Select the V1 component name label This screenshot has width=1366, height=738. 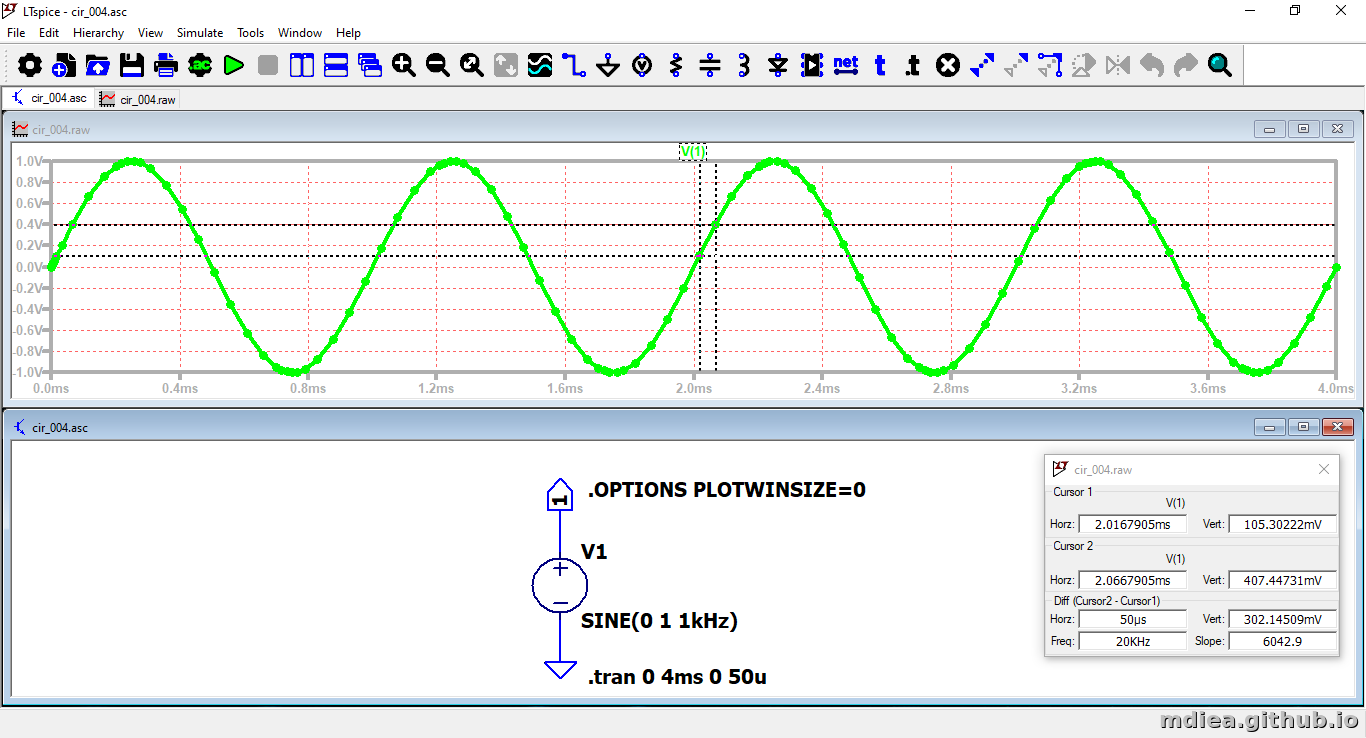tap(594, 552)
